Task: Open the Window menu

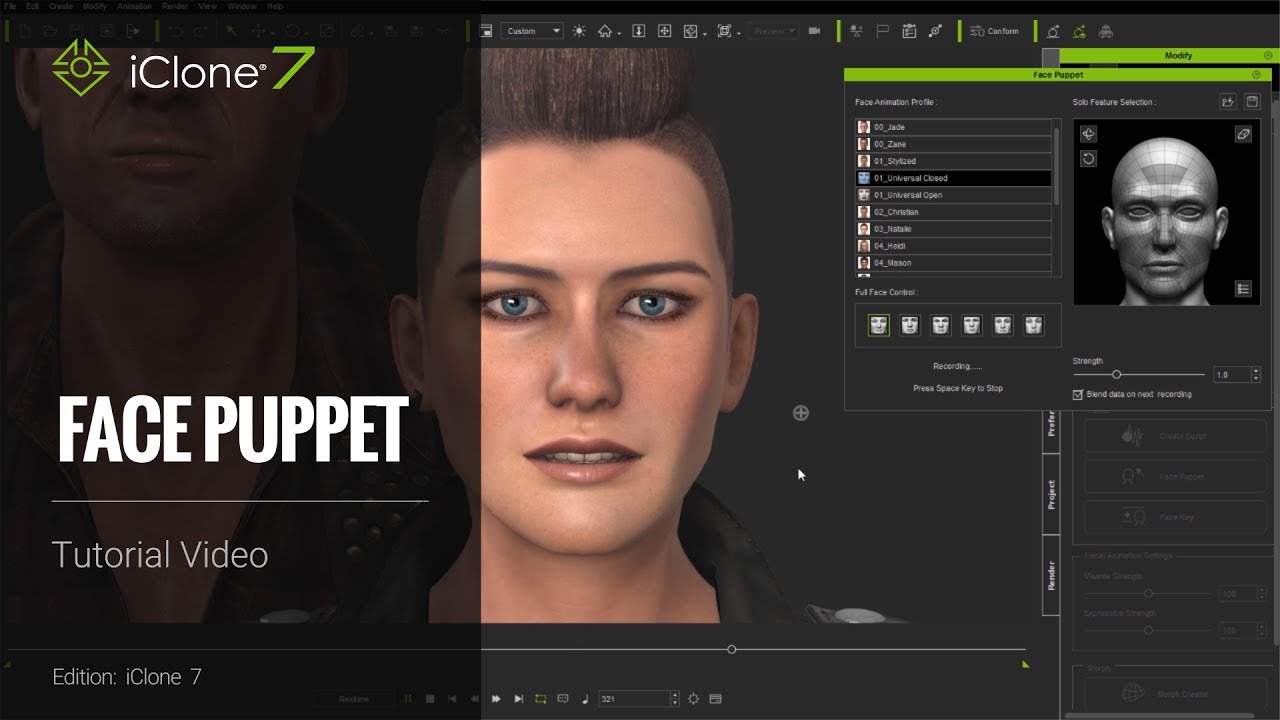Action: tap(242, 6)
